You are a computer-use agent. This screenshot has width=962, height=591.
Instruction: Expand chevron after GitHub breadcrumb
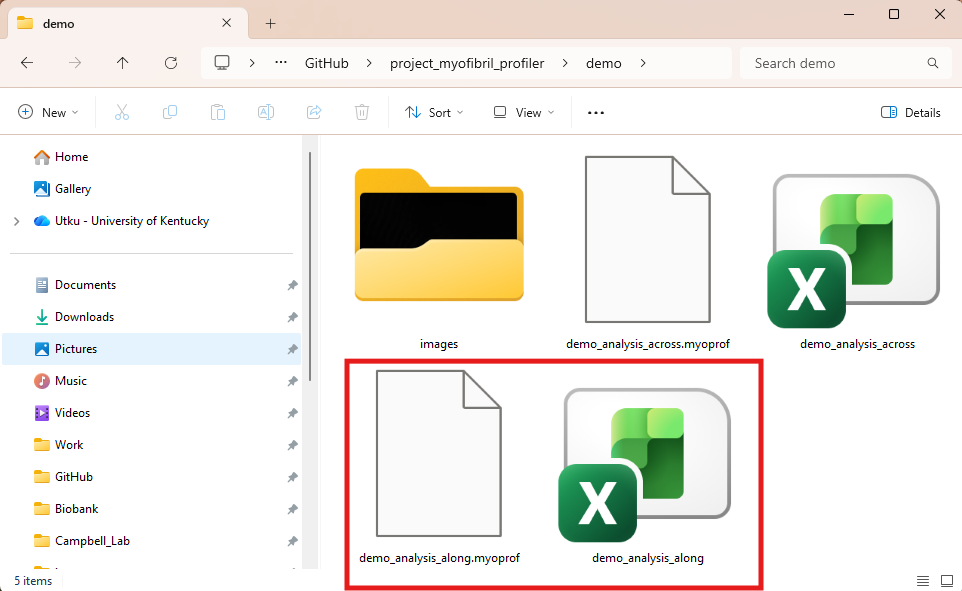pyautogui.click(x=369, y=63)
